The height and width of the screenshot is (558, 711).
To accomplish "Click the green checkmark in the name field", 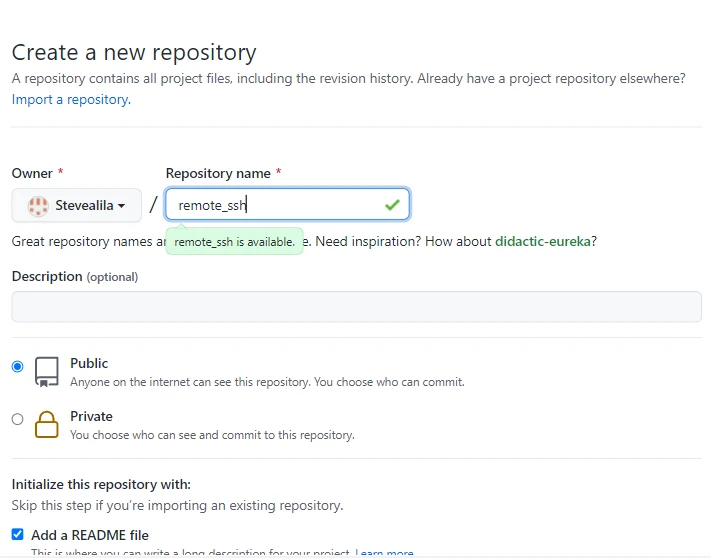I will [391, 205].
